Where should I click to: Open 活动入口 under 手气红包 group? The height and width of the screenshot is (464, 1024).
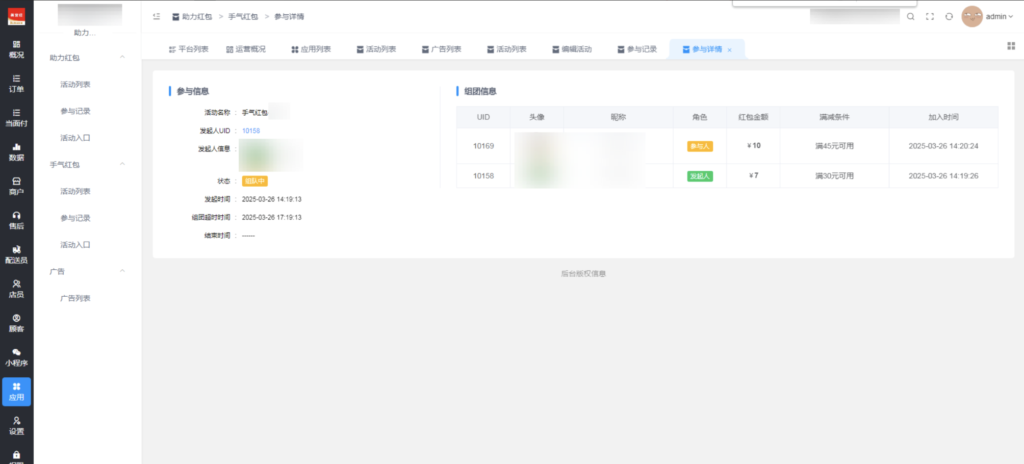click(75, 244)
